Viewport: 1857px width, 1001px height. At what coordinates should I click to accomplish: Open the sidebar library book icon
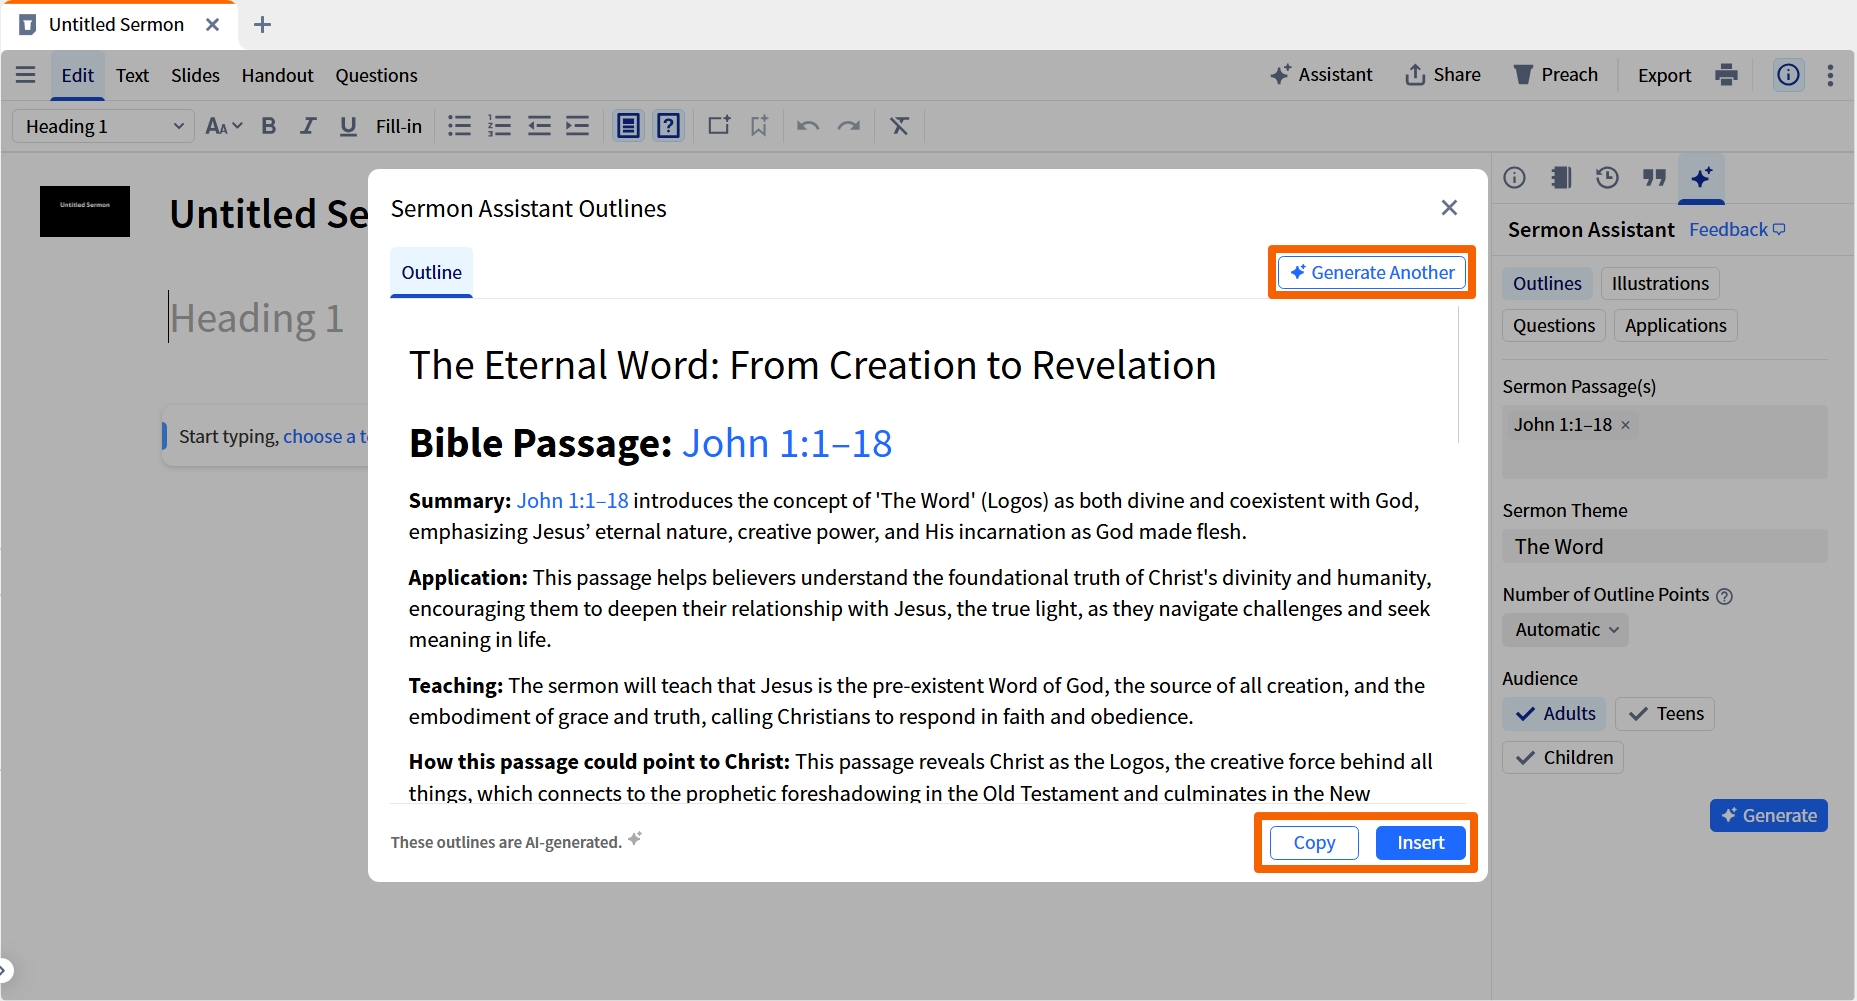(x=1561, y=178)
